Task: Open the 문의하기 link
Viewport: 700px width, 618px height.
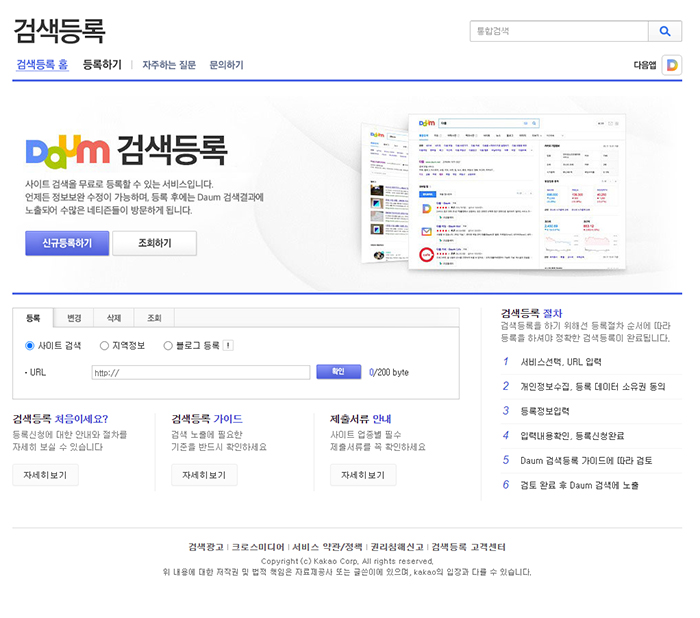Action: tap(226, 65)
